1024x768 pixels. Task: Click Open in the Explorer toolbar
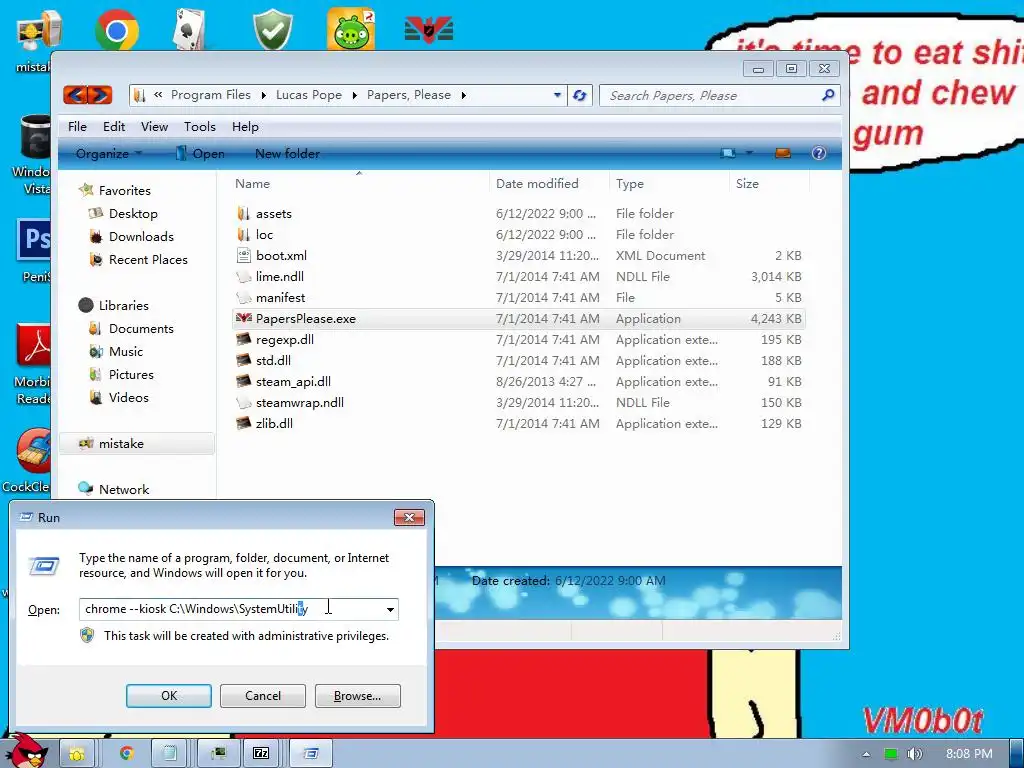[200, 153]
